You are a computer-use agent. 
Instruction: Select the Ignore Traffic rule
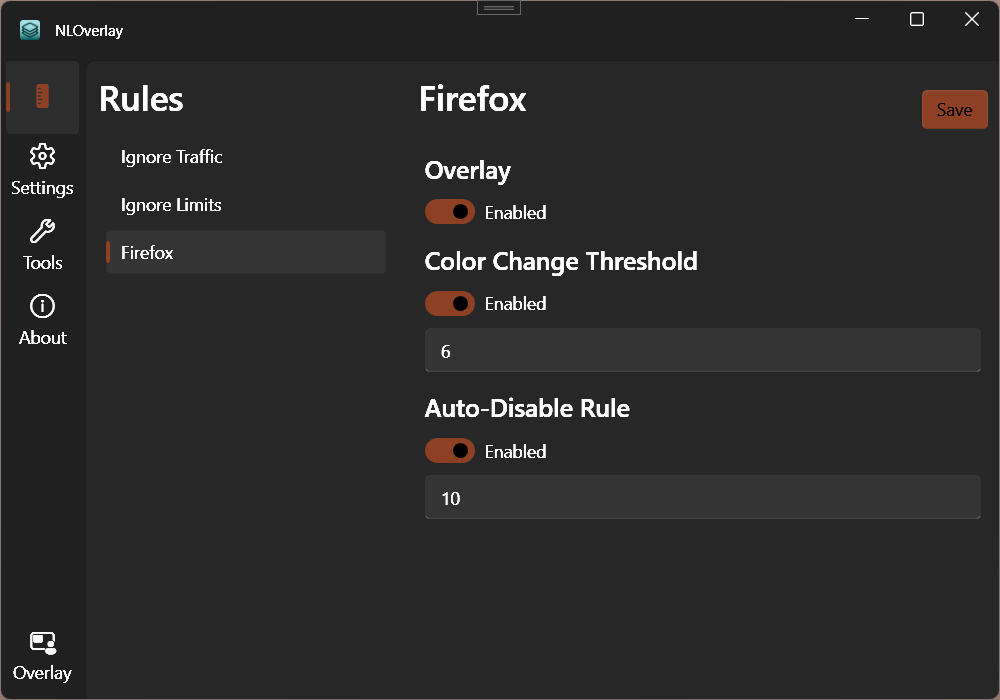pyautogui.click(x=246, y=157)
